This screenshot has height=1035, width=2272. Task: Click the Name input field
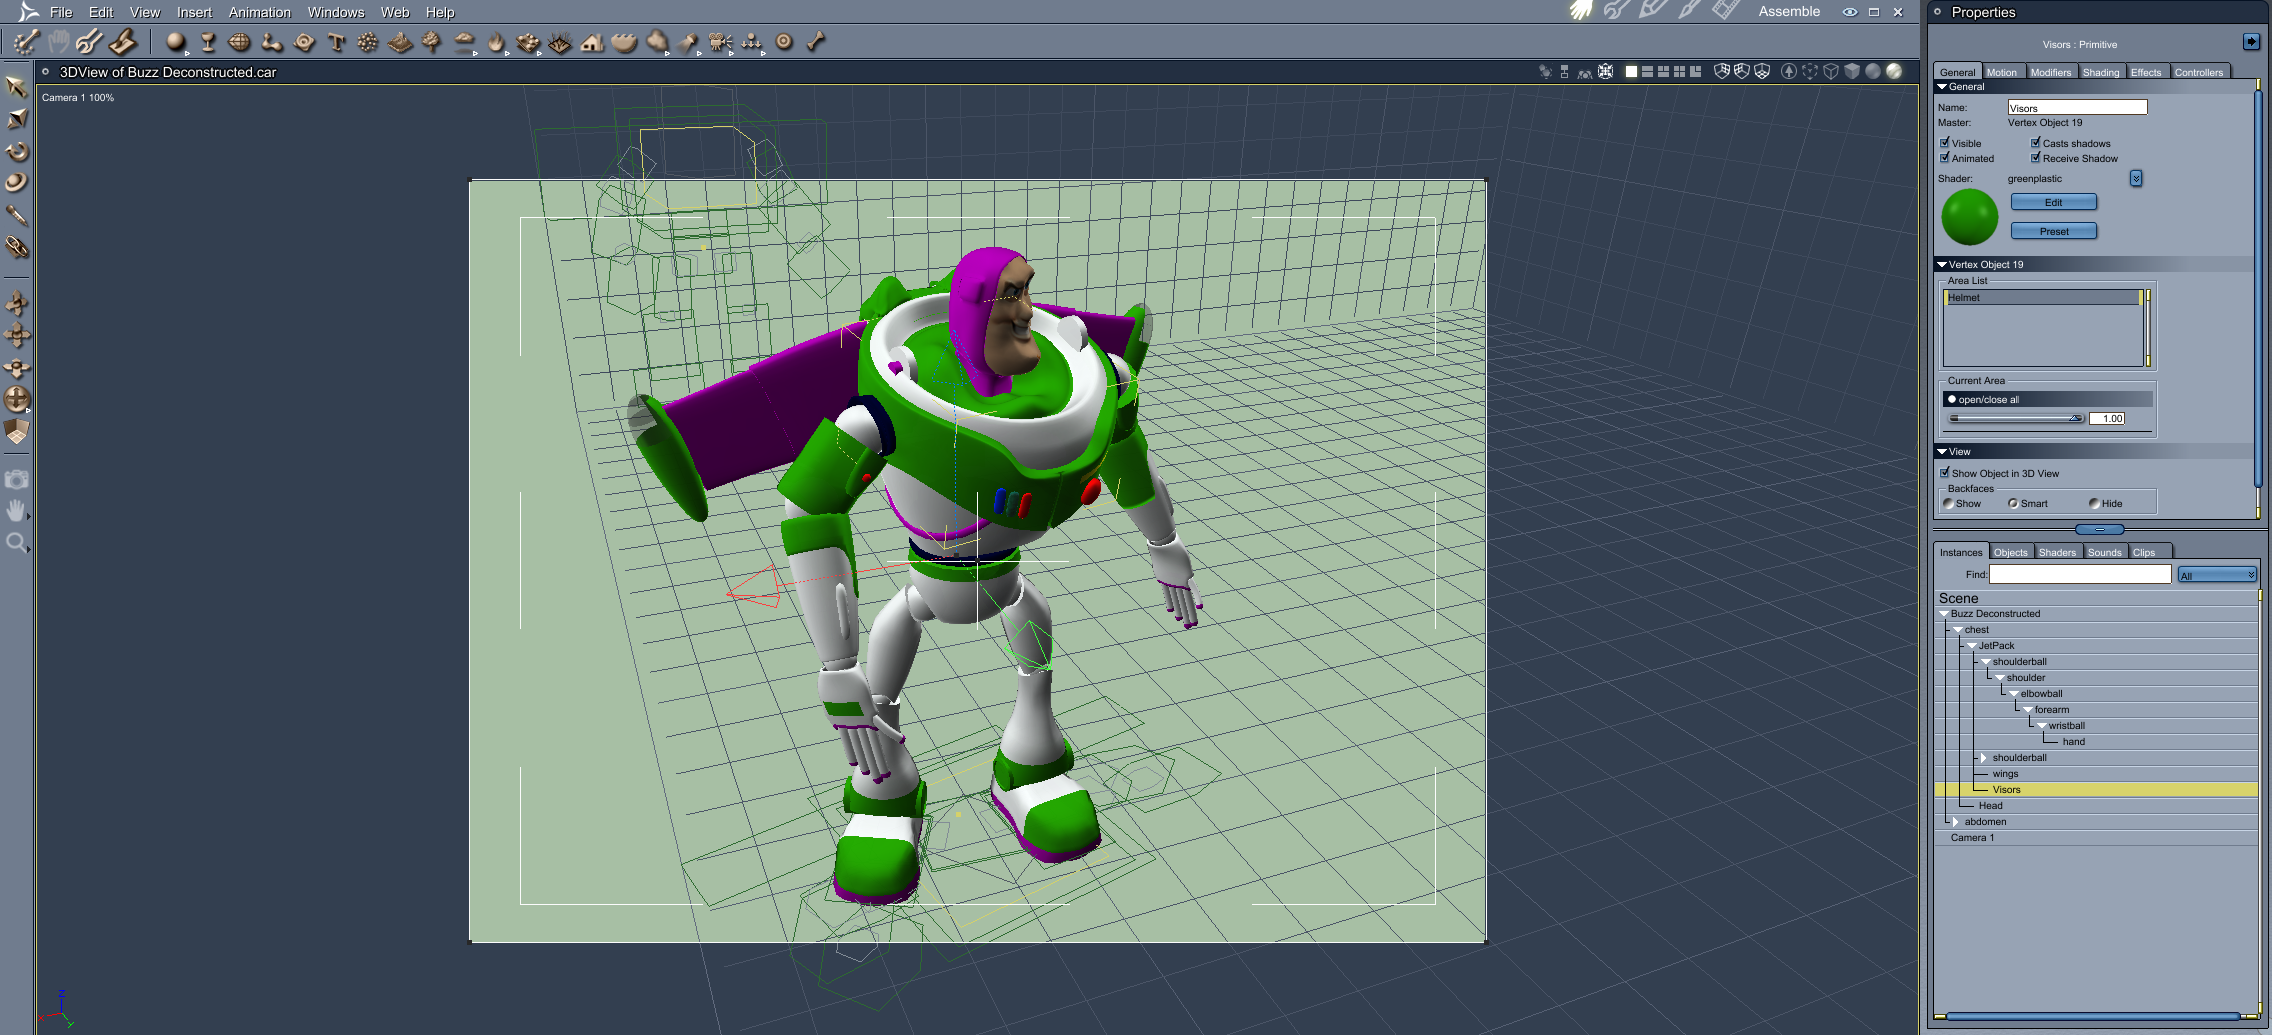[2077, 107]
